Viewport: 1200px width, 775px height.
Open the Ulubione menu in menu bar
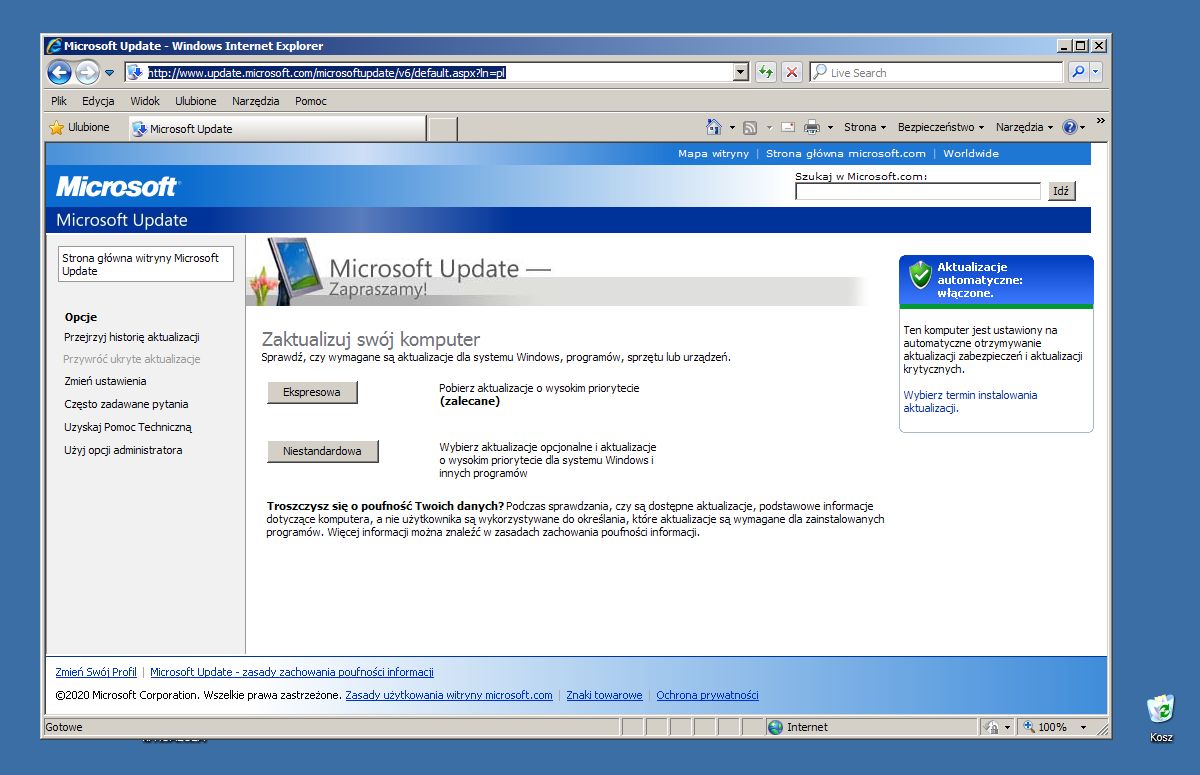coord(196,101)
